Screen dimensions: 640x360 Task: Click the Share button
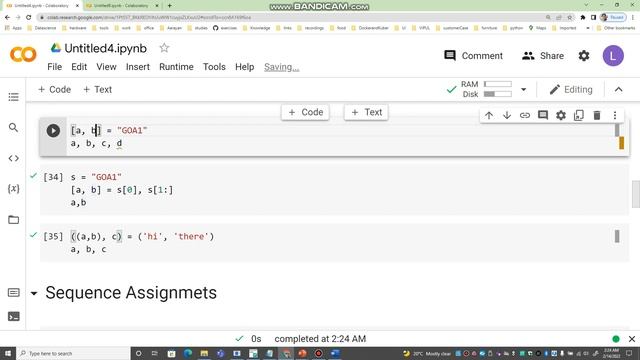point(542,56)
